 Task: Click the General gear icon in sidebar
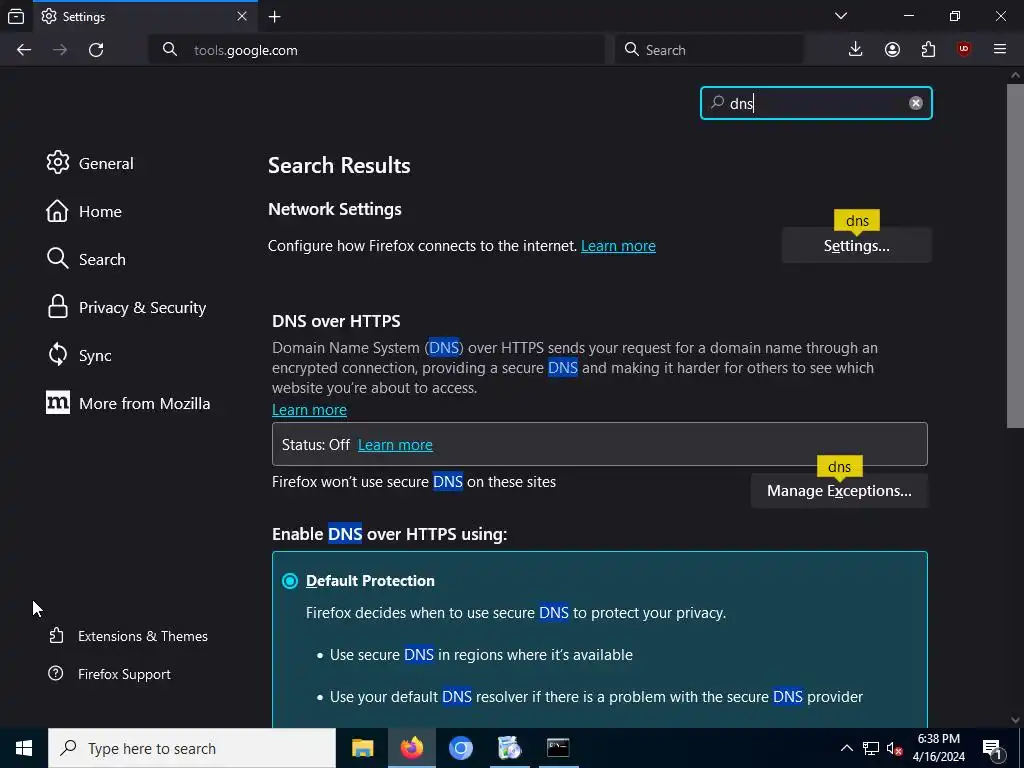point(57,163)
